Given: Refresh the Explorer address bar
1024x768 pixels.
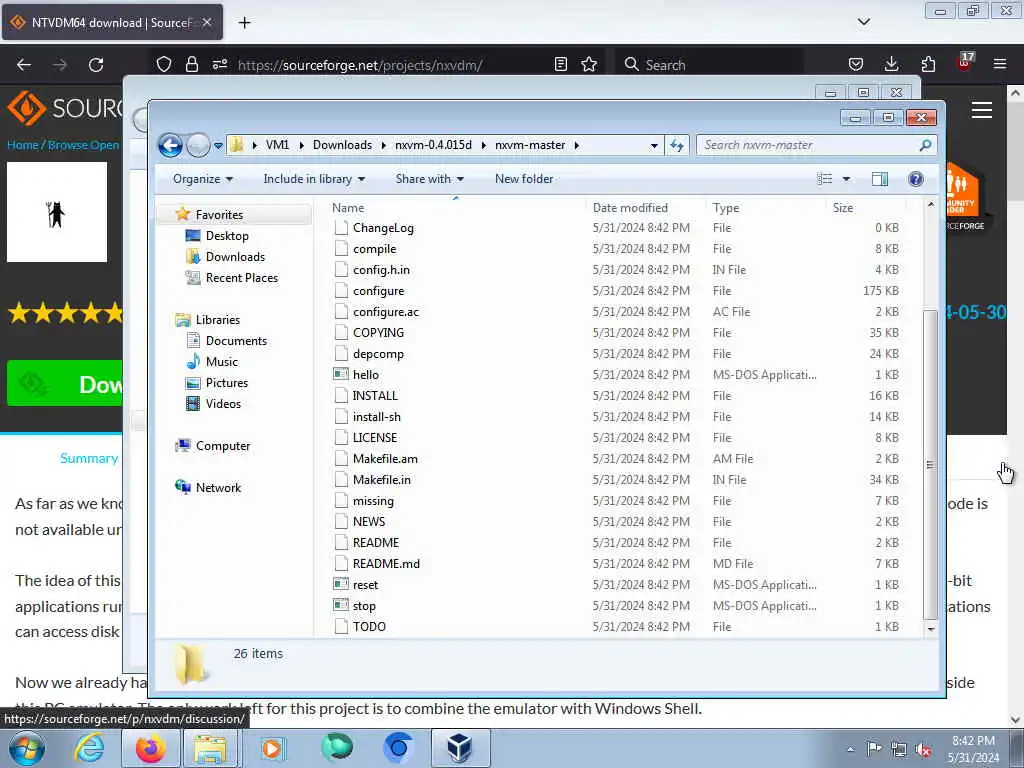Looking at the screenshot, I should point(677,145).
